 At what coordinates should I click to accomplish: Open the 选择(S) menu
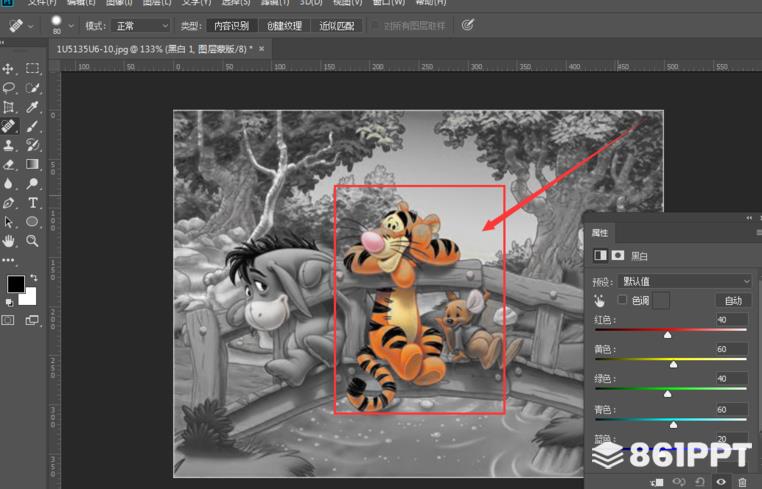pyautogui.click(x=236, y=2)
